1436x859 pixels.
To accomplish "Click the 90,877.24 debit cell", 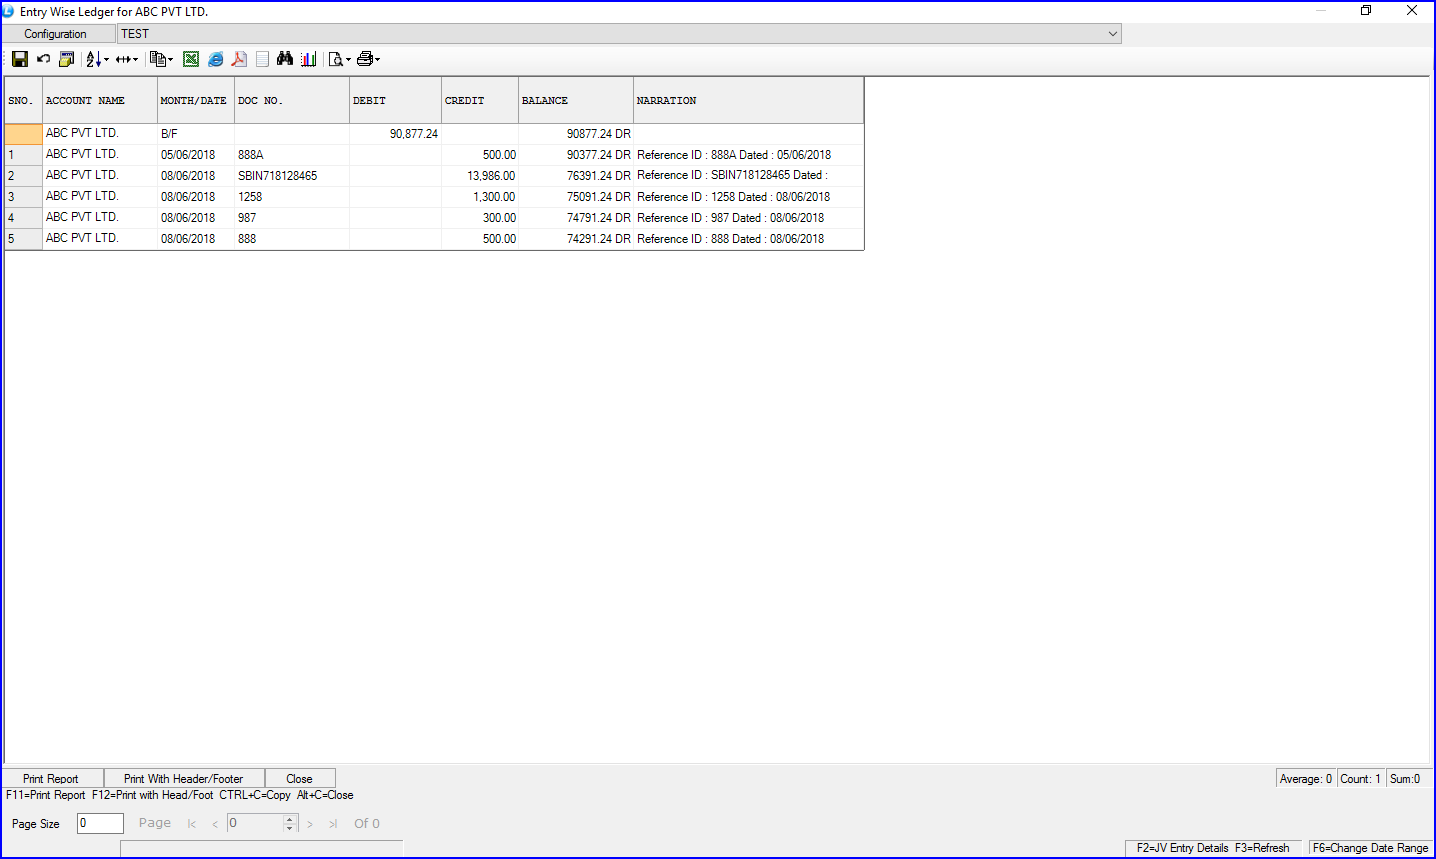I will [x=396, y=134].
